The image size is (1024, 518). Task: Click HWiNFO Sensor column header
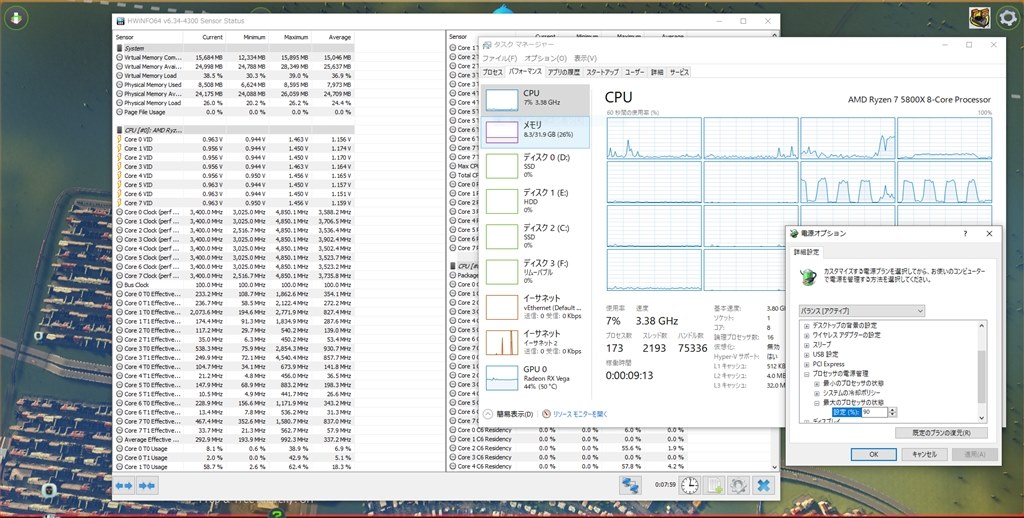pos(148,37)
